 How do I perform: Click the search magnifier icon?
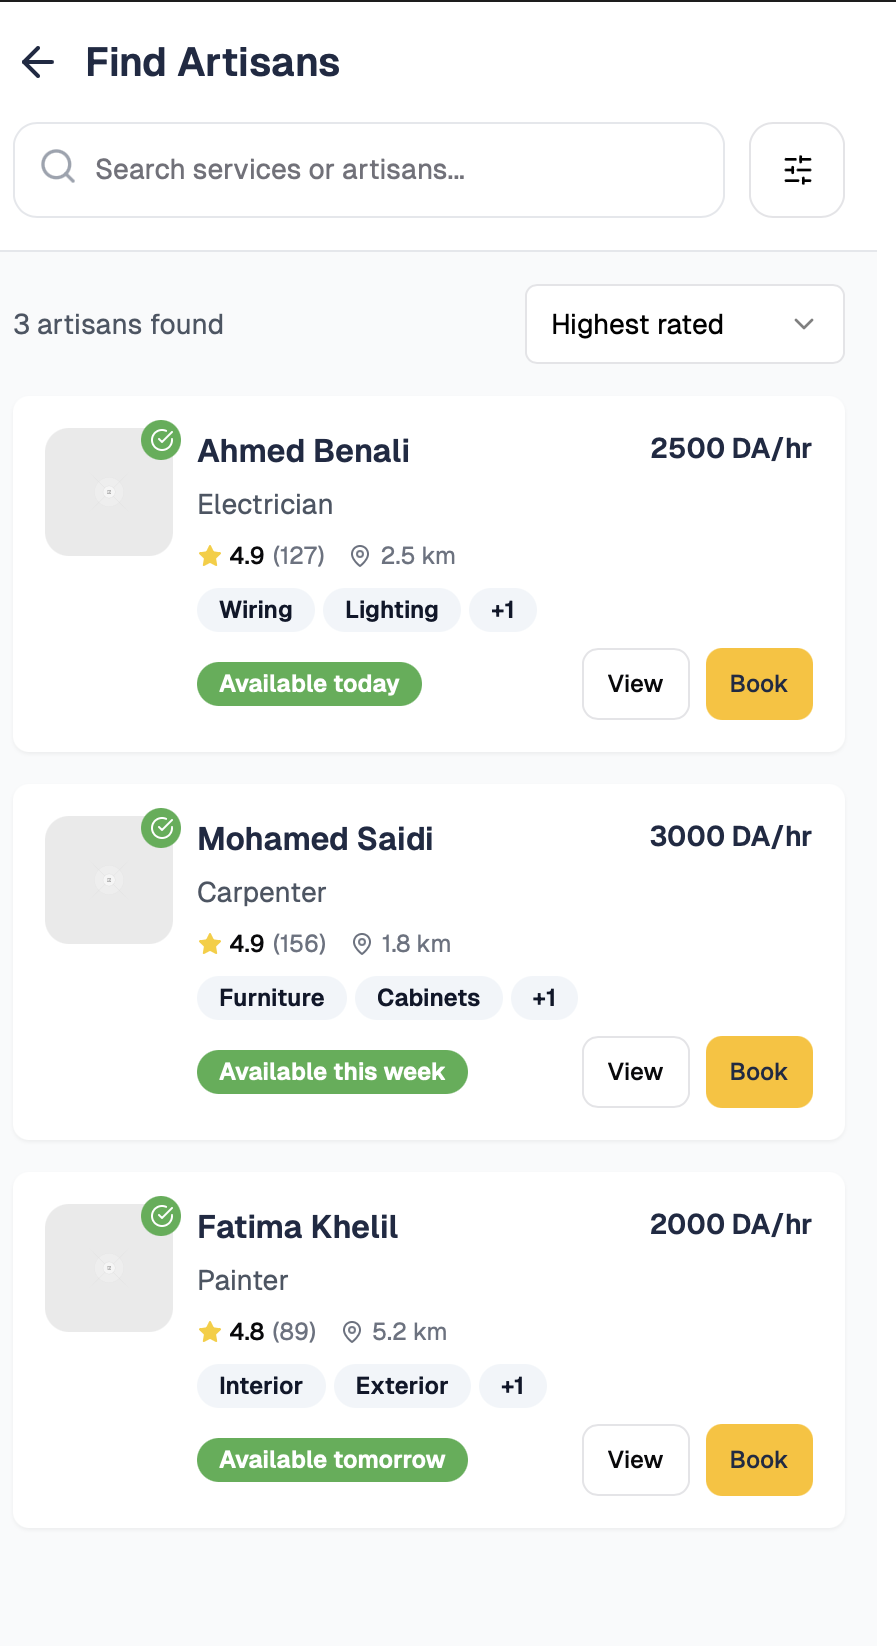click(x=58, y=166)
